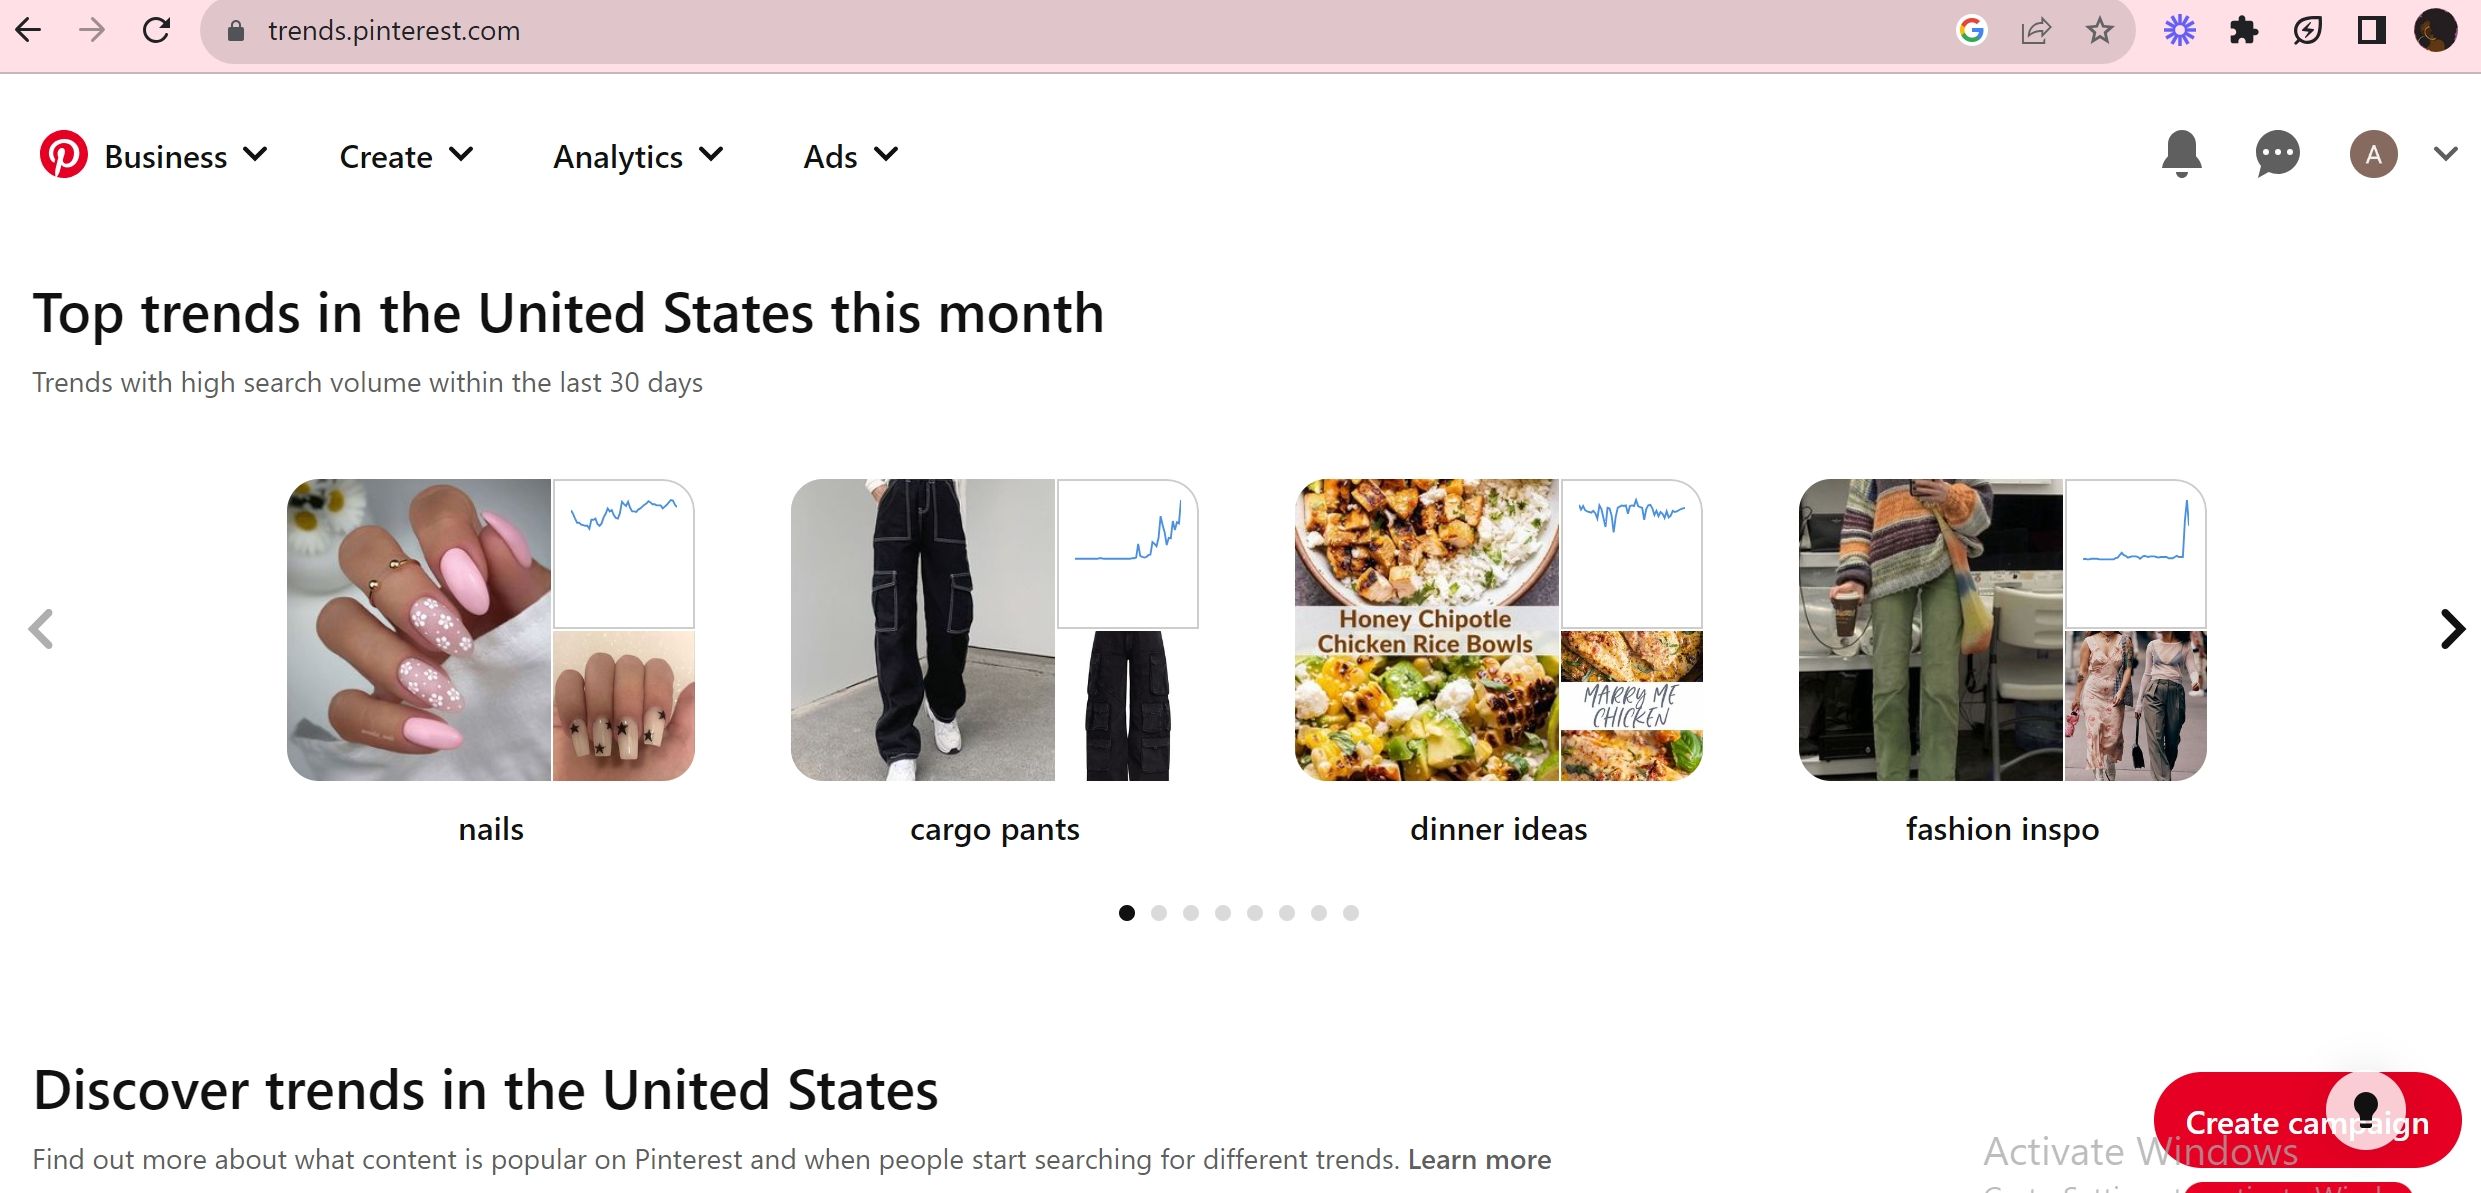Click the browser bookmark star icon

(2100, 30)
